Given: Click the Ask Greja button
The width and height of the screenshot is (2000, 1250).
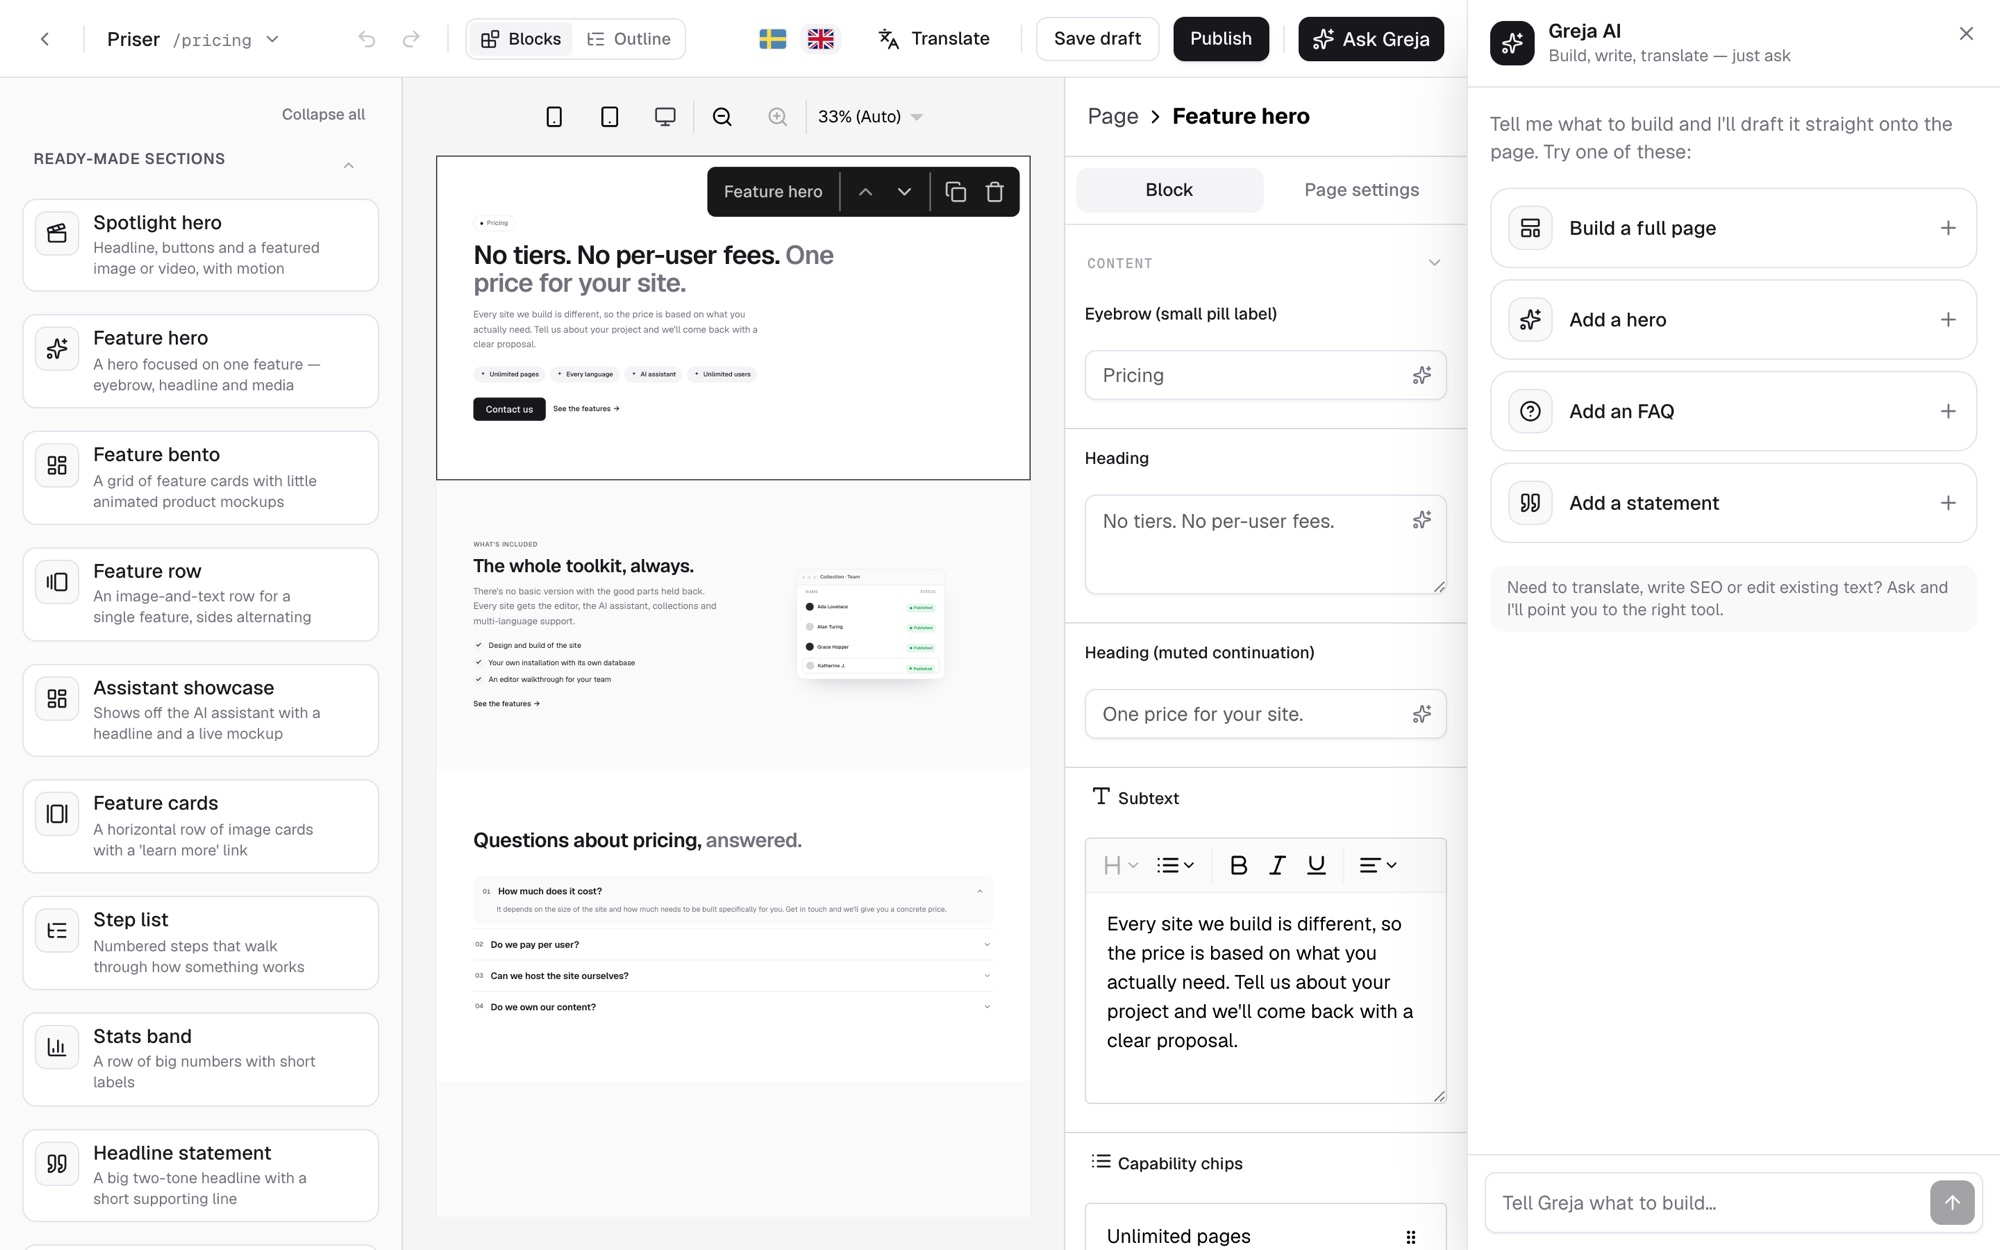Looking at the screenshot, I should point(1371,39).
